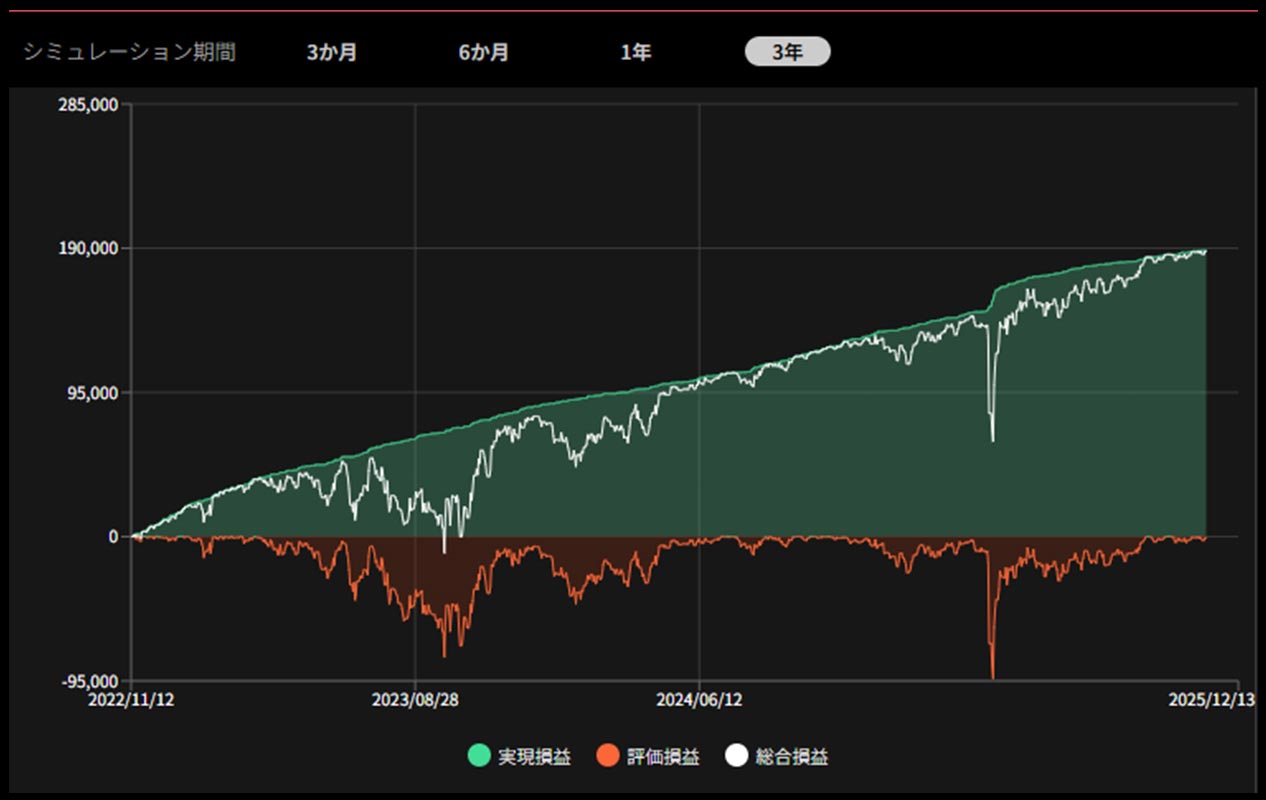Click the 190,000 y-axis label

(90, 248)
